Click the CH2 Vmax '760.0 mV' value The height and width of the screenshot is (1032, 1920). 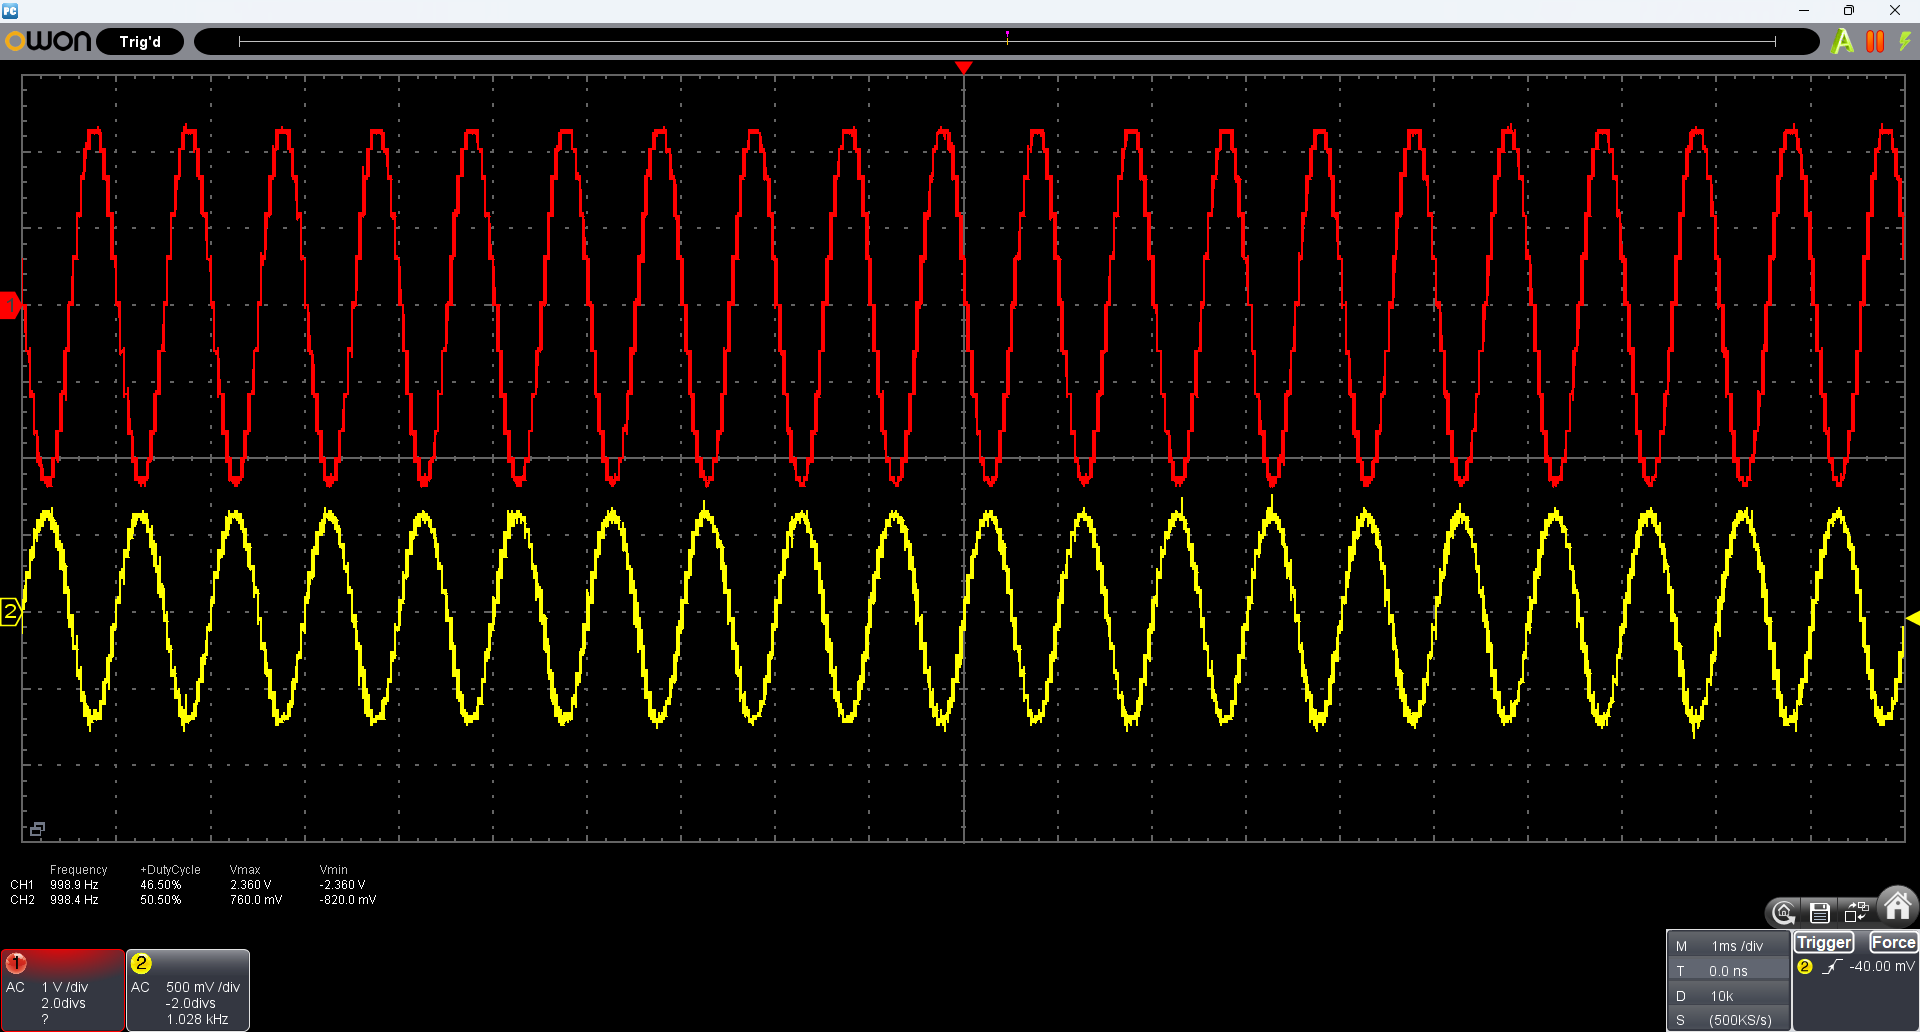tap(256, 900)
